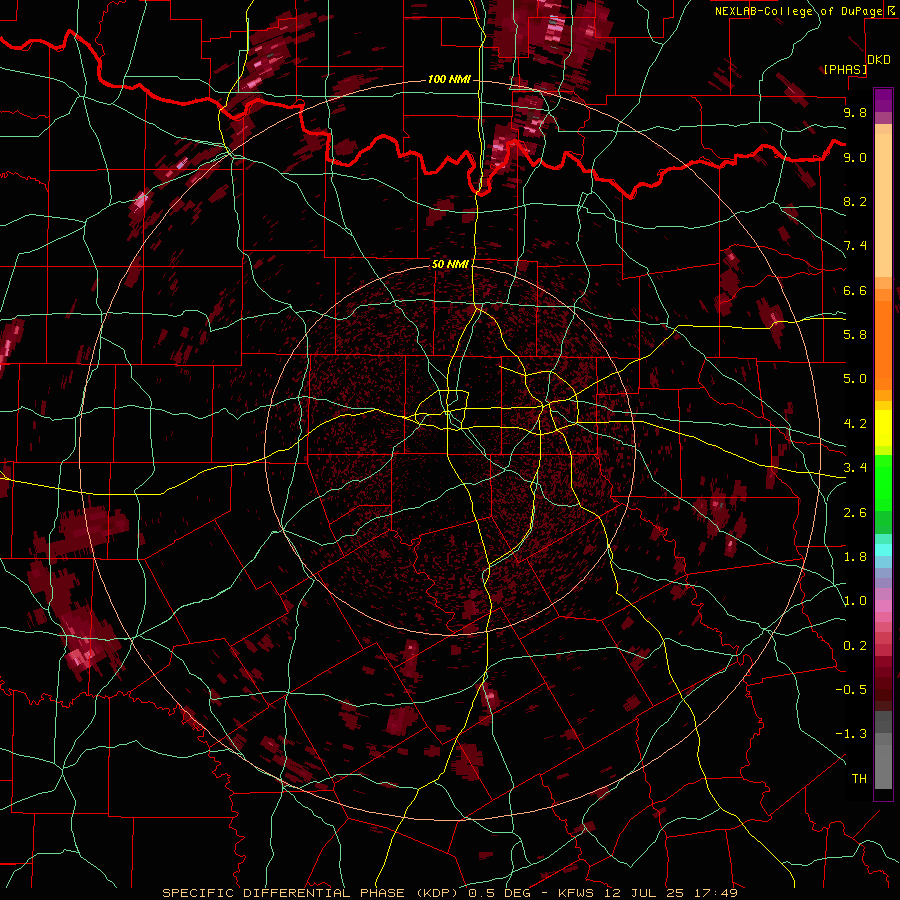Select the 1.0 value on the color scale
The width and height of the screenshot is (900, 900).
pyautogui.click(x=855, y=601)
